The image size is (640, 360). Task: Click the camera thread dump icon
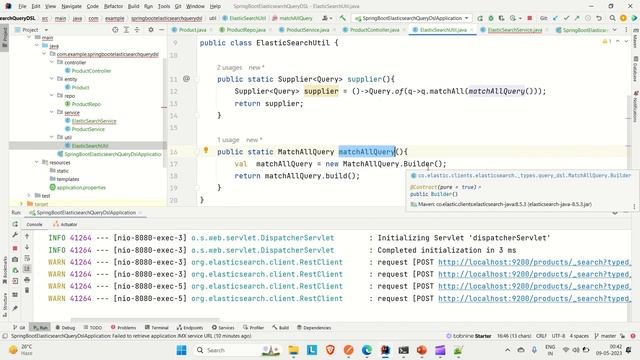click(15, 259)
